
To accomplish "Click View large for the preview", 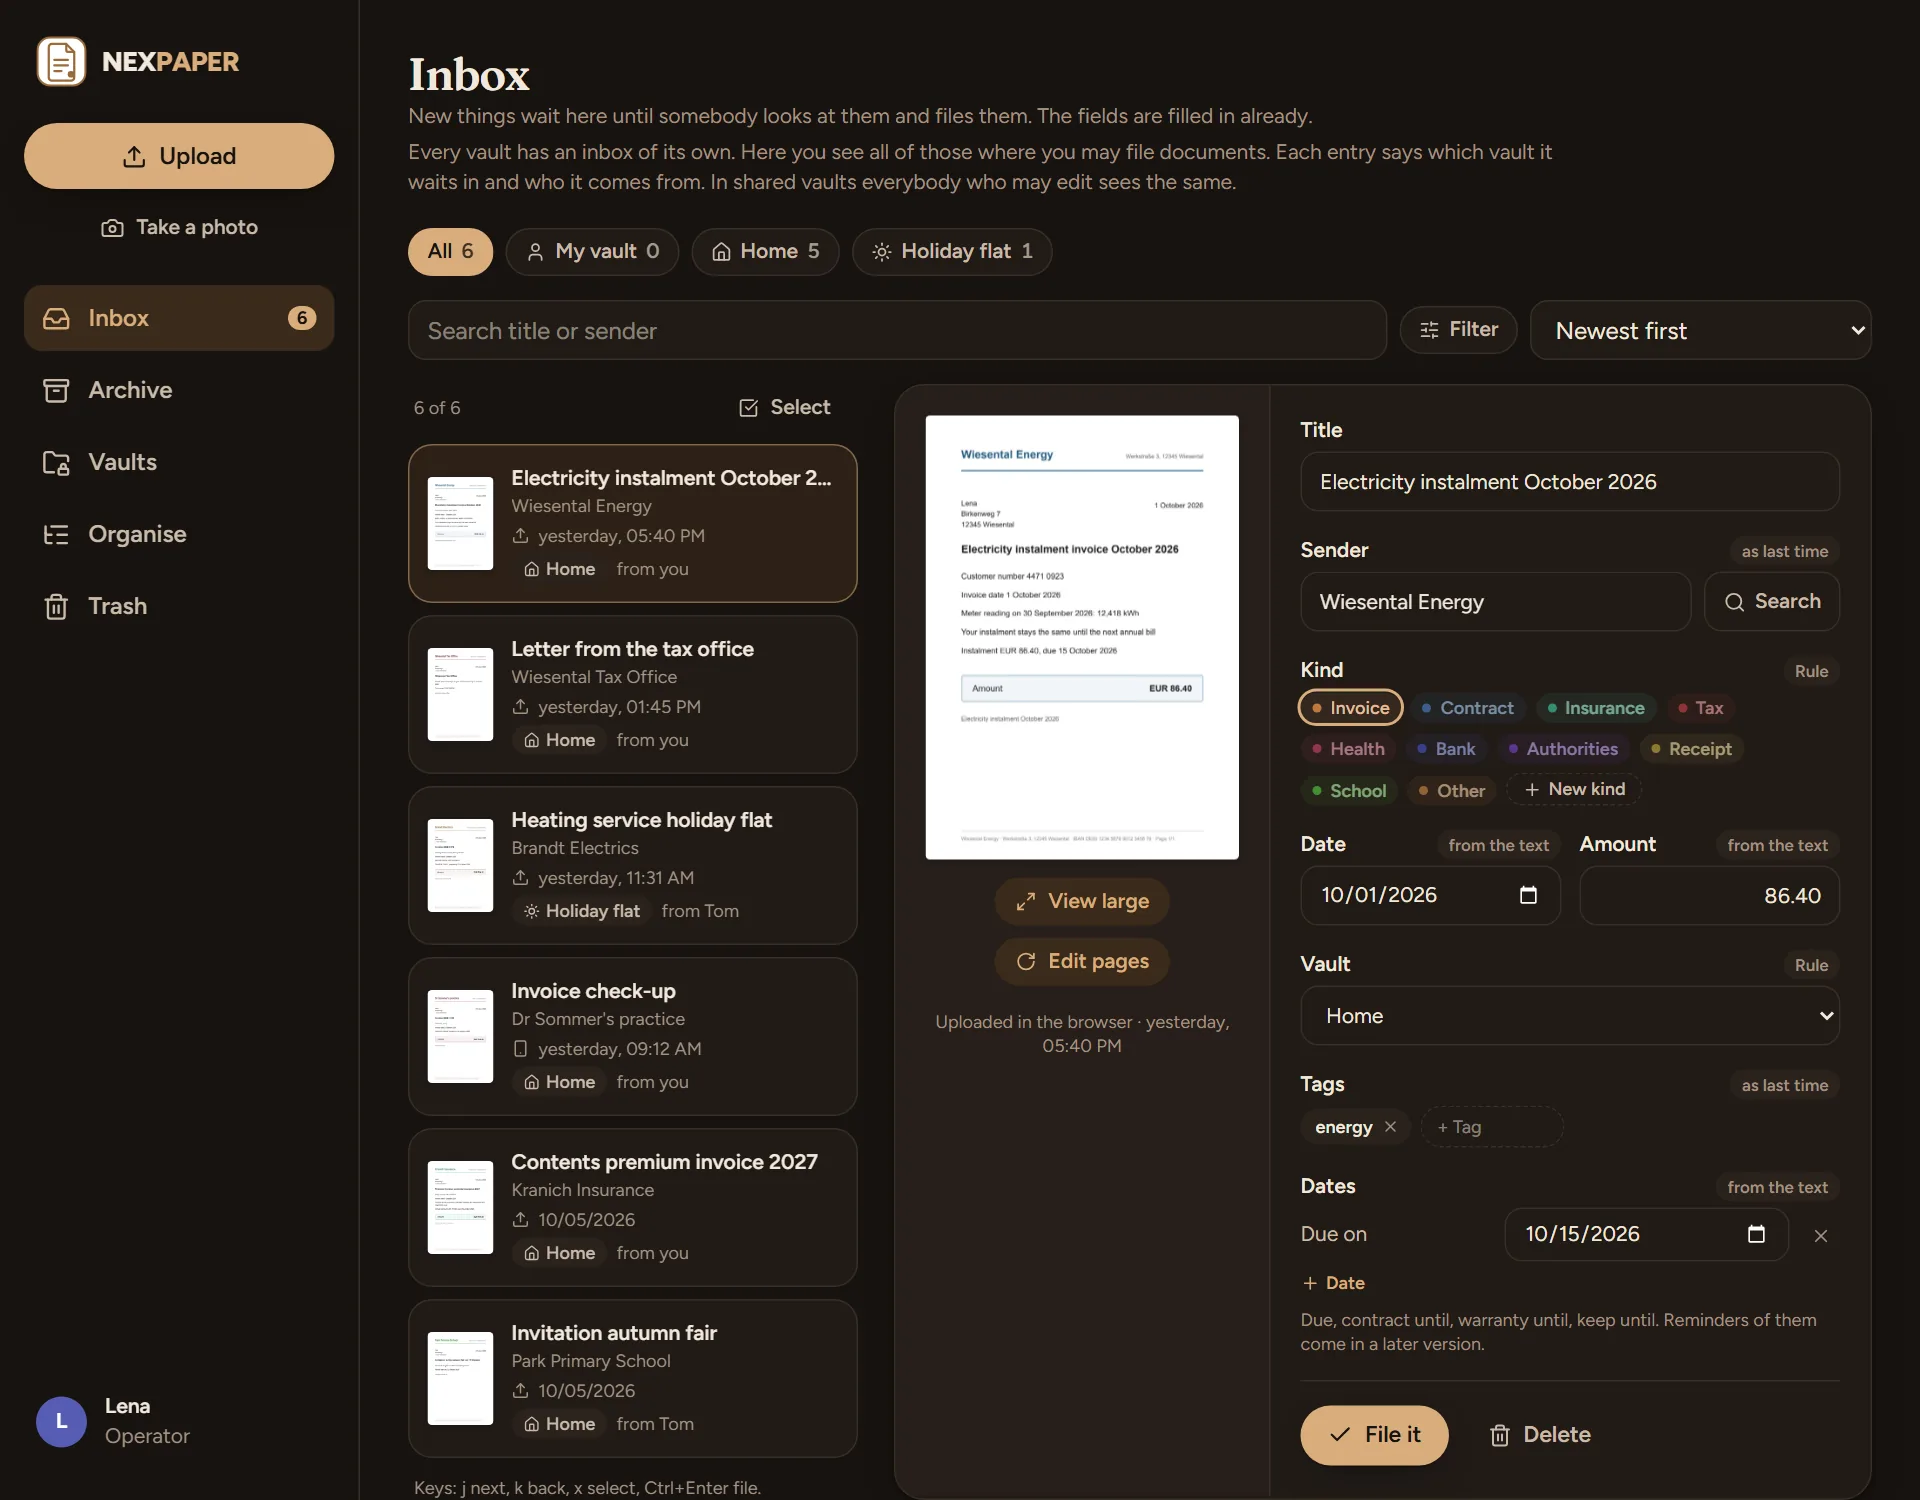I will point(1082,901).
